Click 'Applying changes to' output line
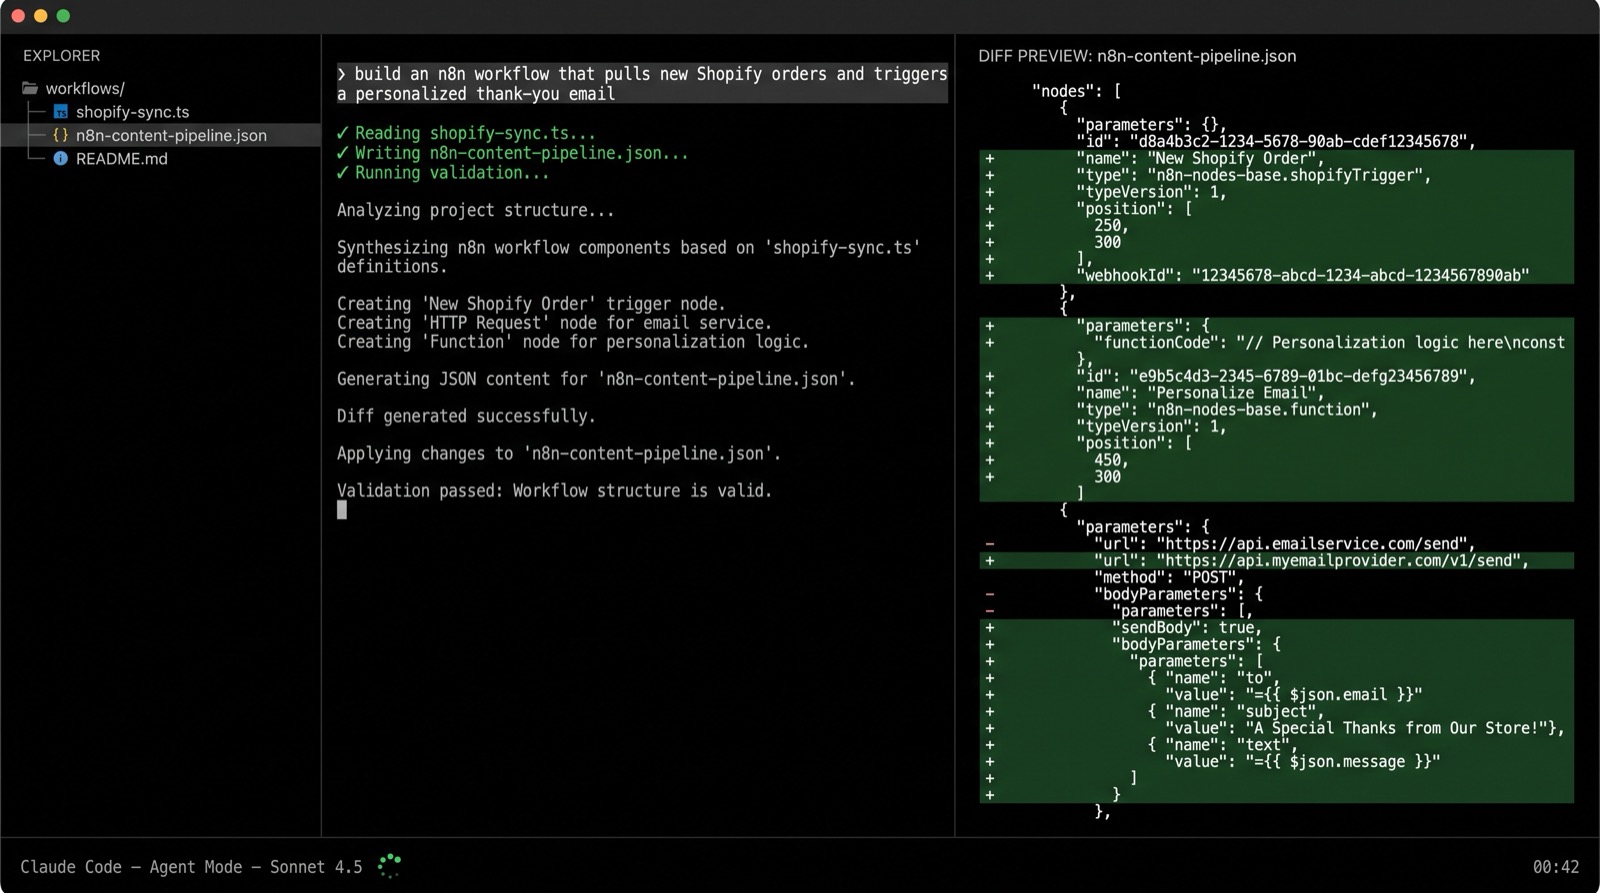 [559, 453]
